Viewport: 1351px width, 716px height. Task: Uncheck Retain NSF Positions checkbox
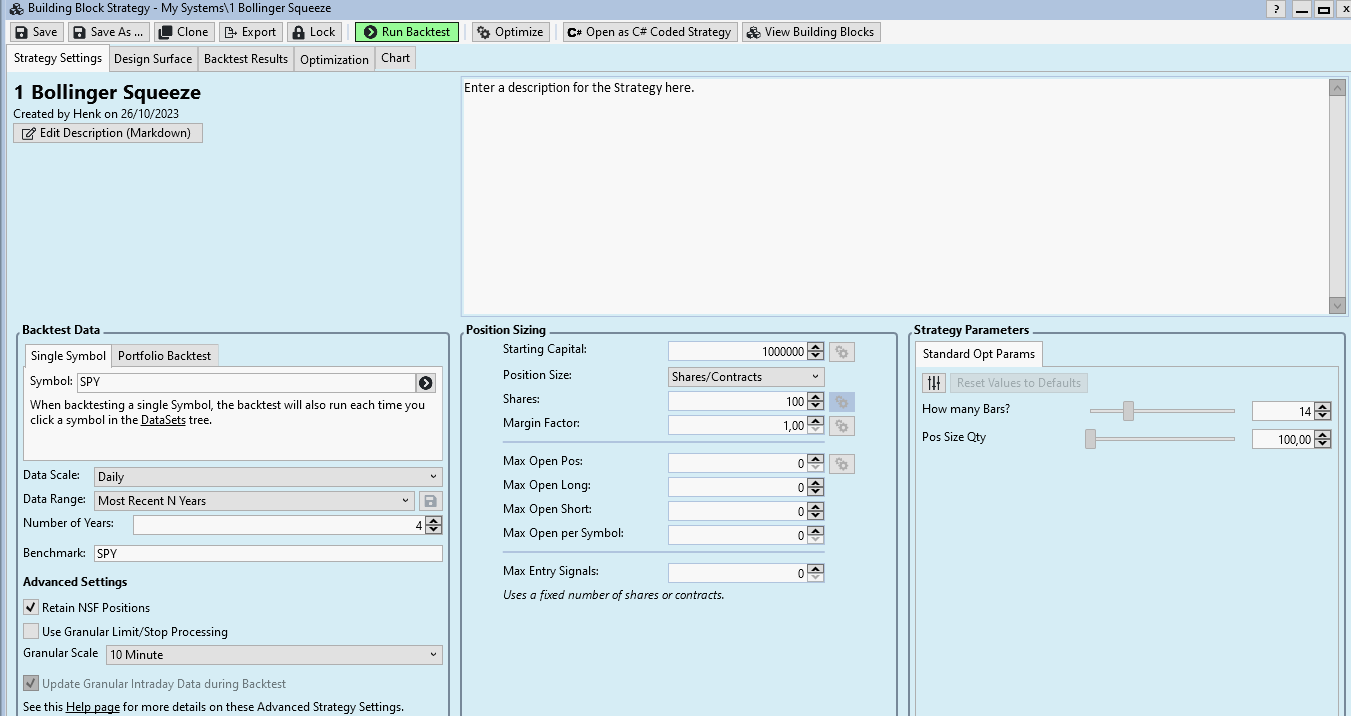[x=31, y=607]
